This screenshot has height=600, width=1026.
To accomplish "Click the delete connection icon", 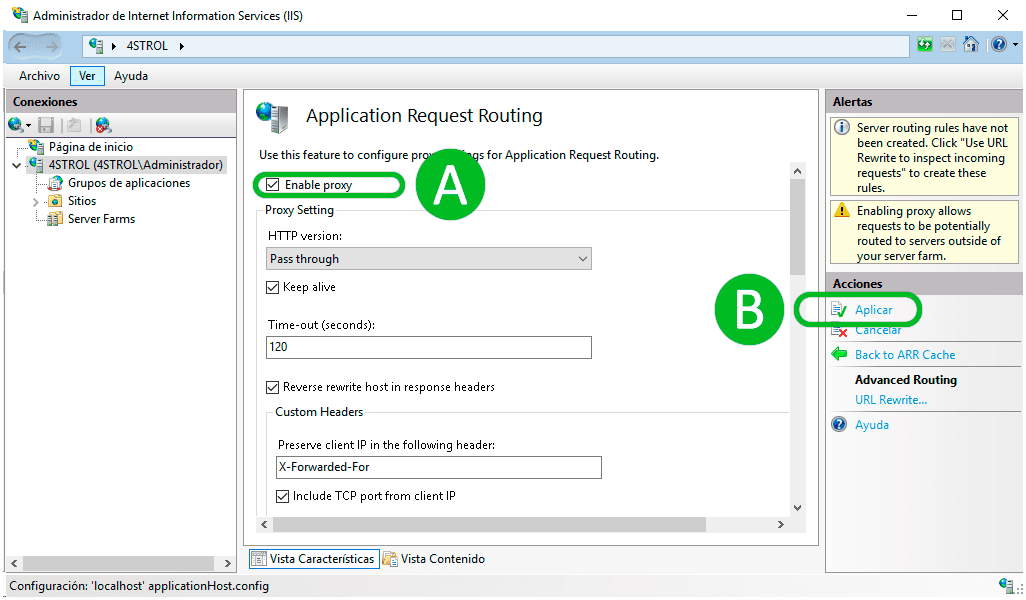I will coord(103,124).
